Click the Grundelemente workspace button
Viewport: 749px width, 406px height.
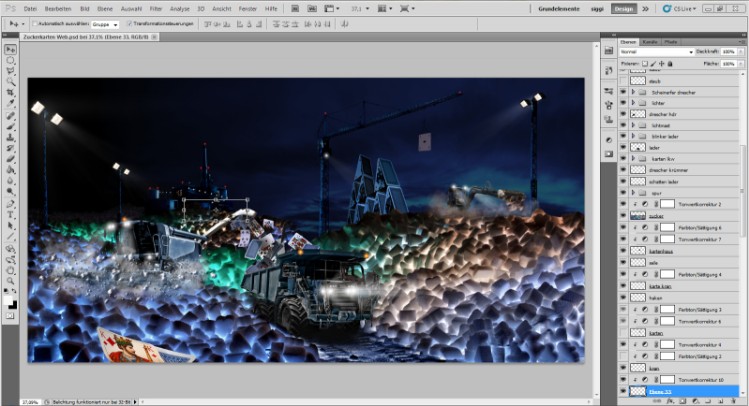coord(559,8)
